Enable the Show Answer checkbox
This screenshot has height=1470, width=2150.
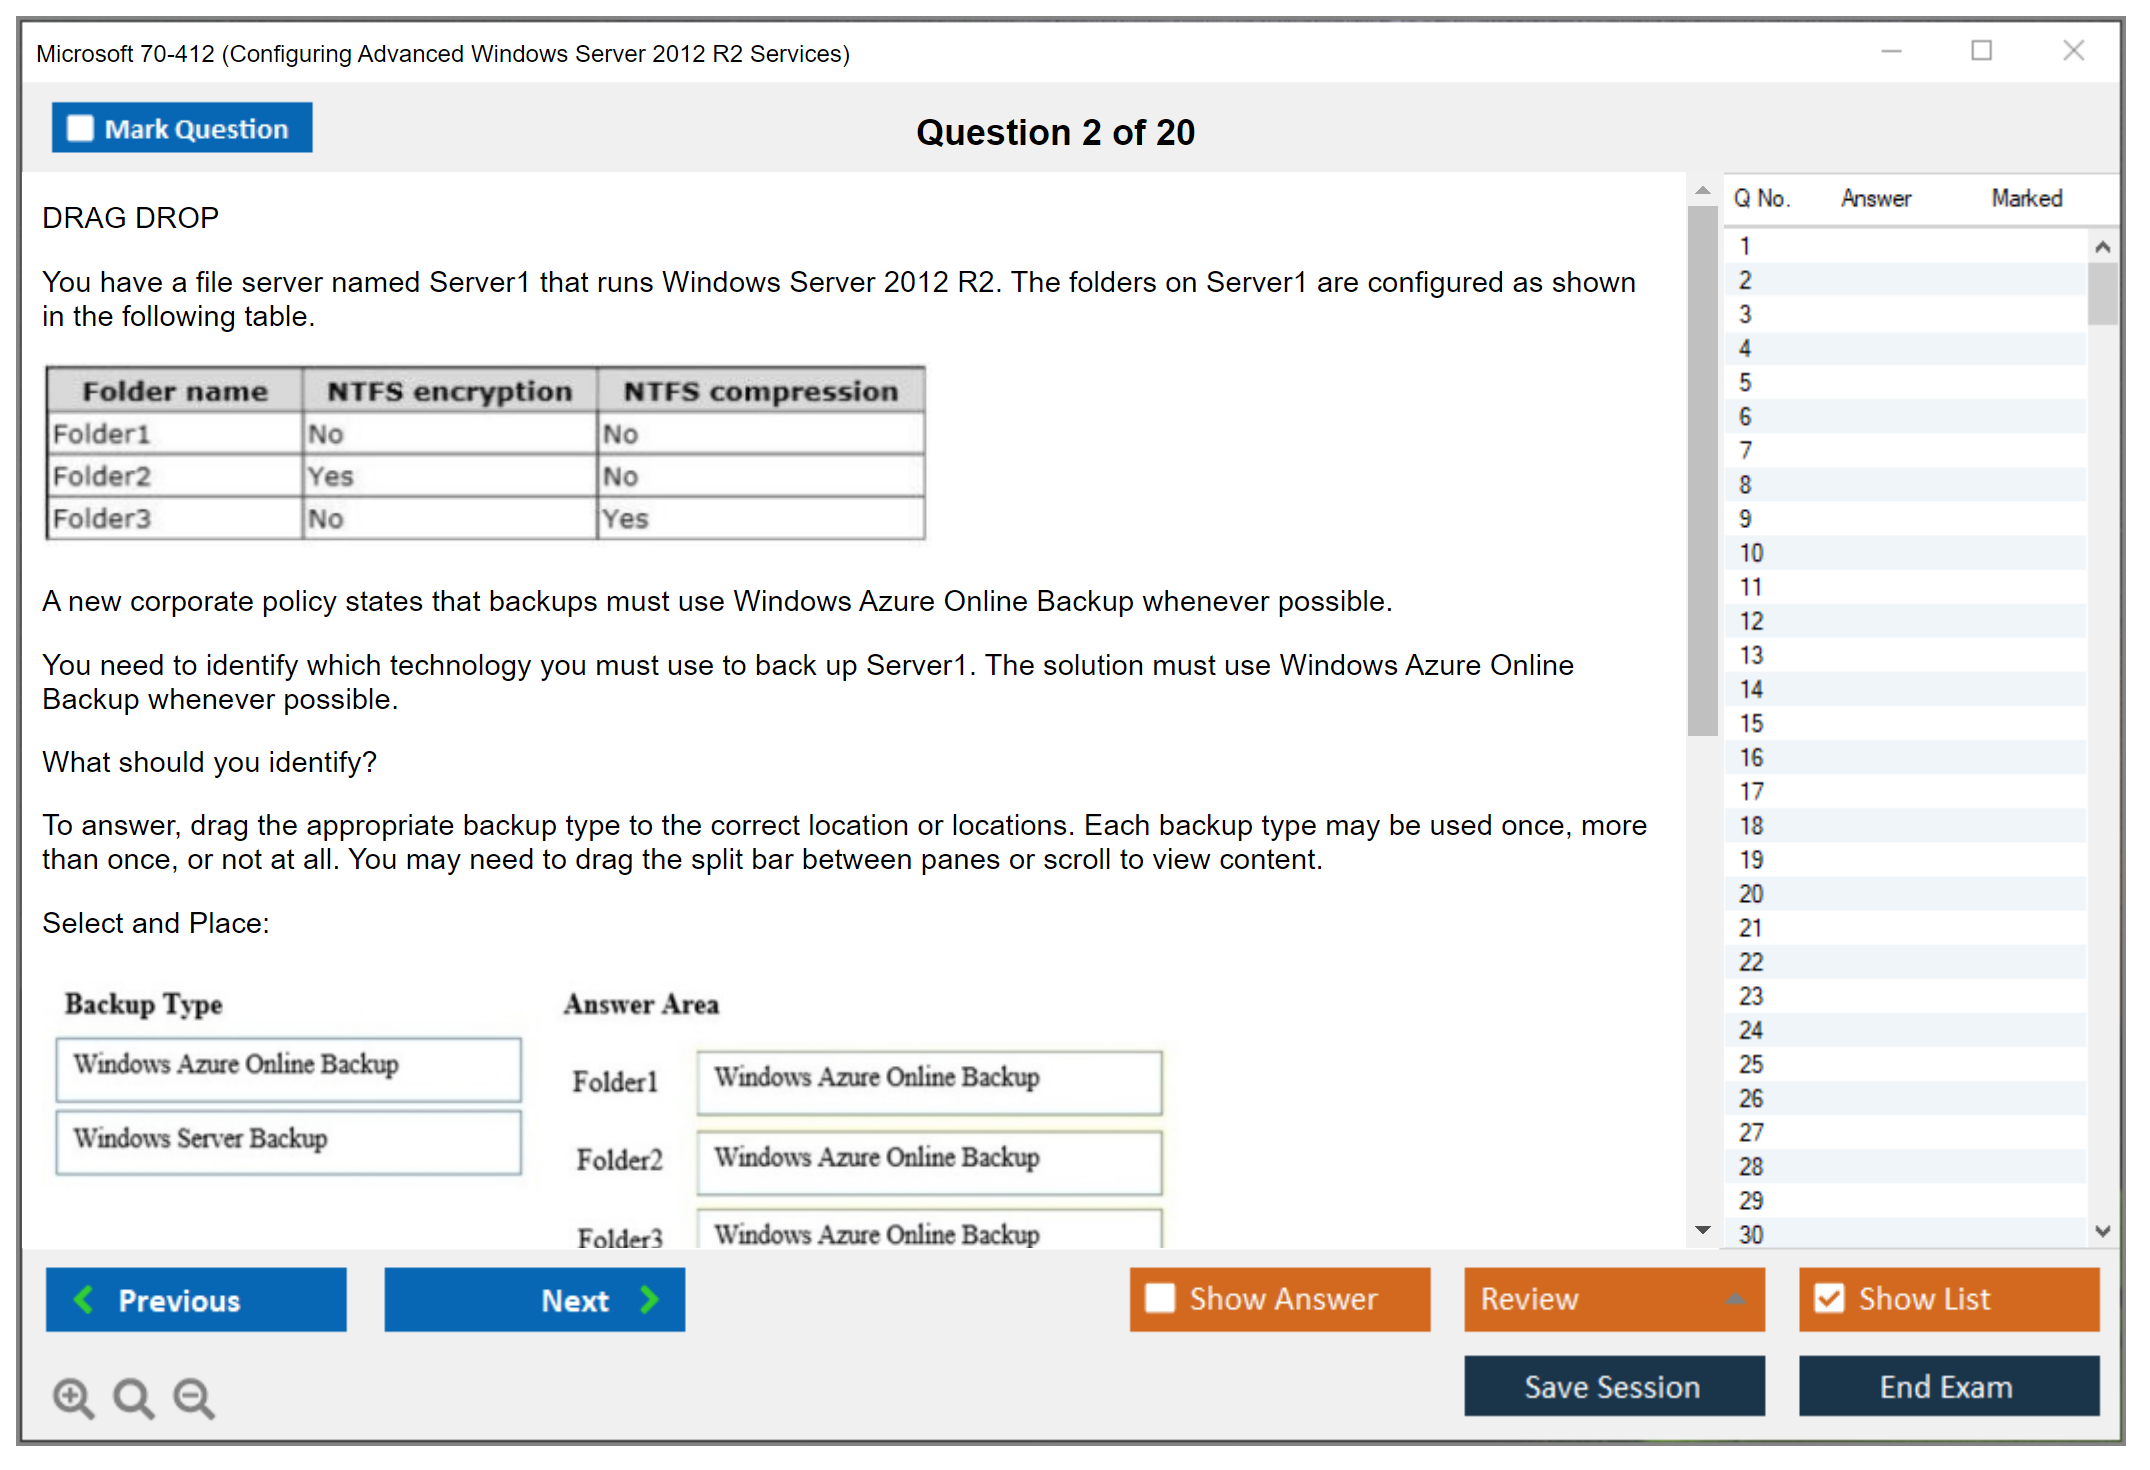point(1160,1298)
